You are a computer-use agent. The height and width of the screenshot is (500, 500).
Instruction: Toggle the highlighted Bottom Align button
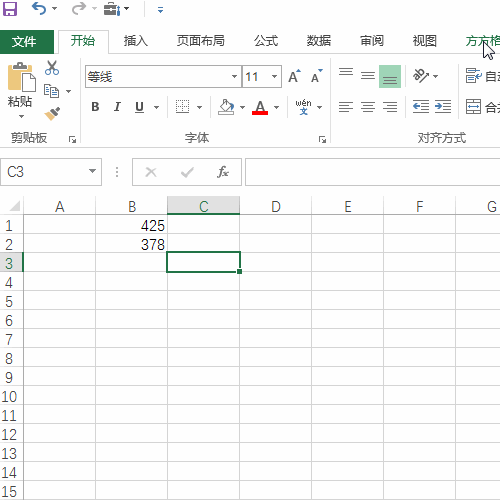coord(390,76)
